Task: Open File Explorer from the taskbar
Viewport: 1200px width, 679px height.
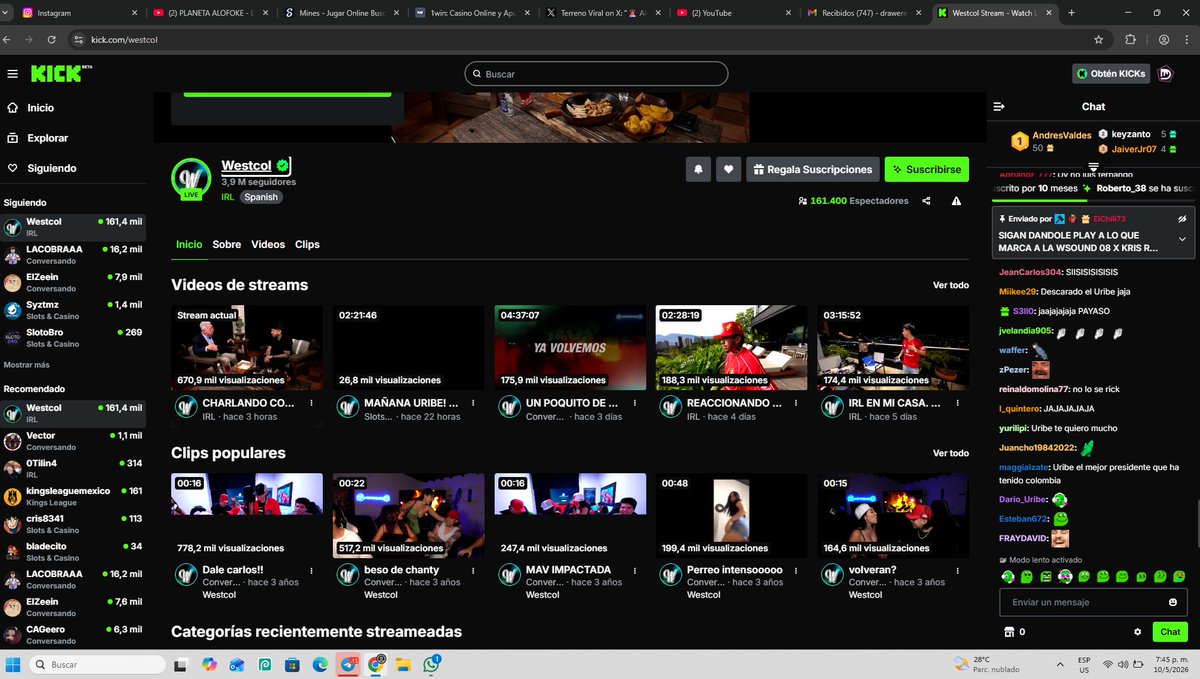Action: pyautogui.click(x=404, y=664)
